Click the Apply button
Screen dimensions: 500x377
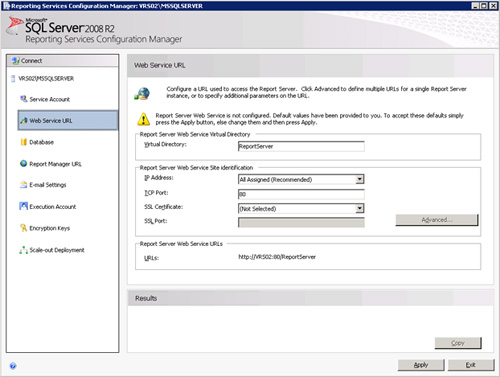pyautogui.click(x=421, y=365)
